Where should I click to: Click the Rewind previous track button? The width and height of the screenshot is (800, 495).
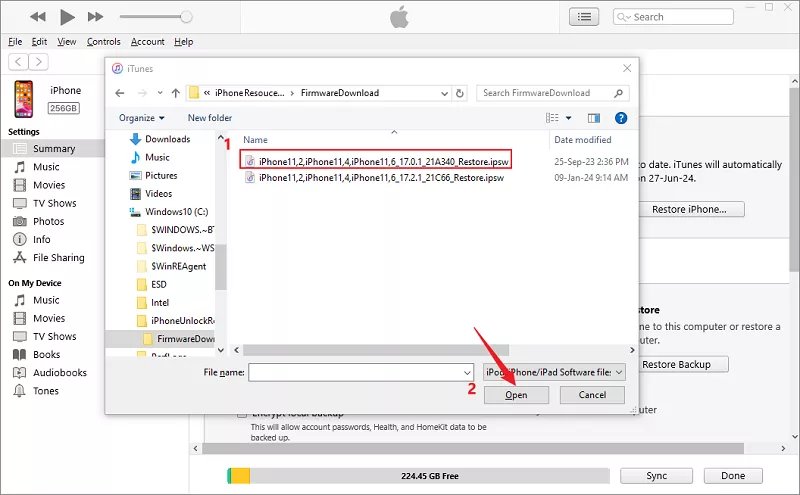37,17
